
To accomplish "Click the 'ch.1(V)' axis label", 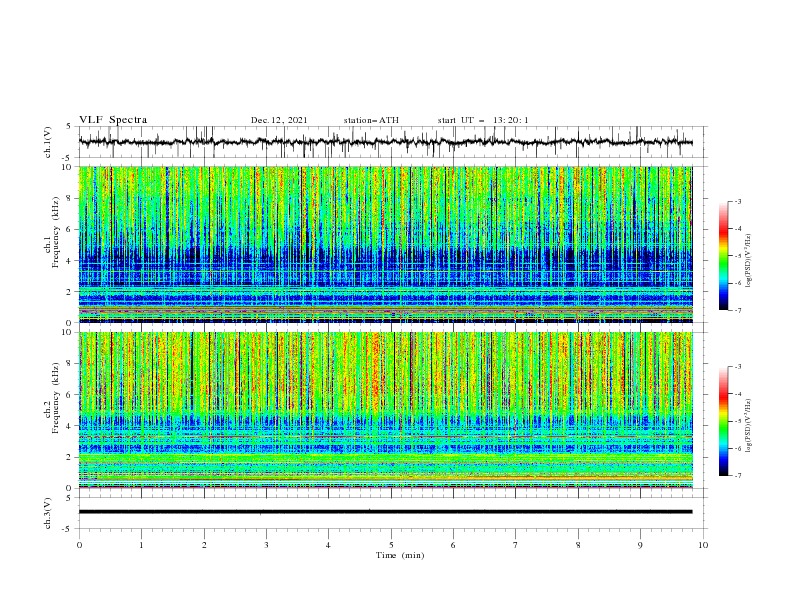I will click(48, 142).
